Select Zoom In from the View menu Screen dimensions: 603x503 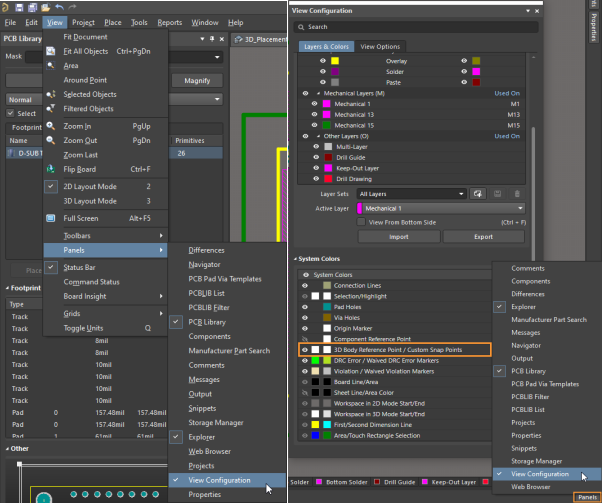77,126
